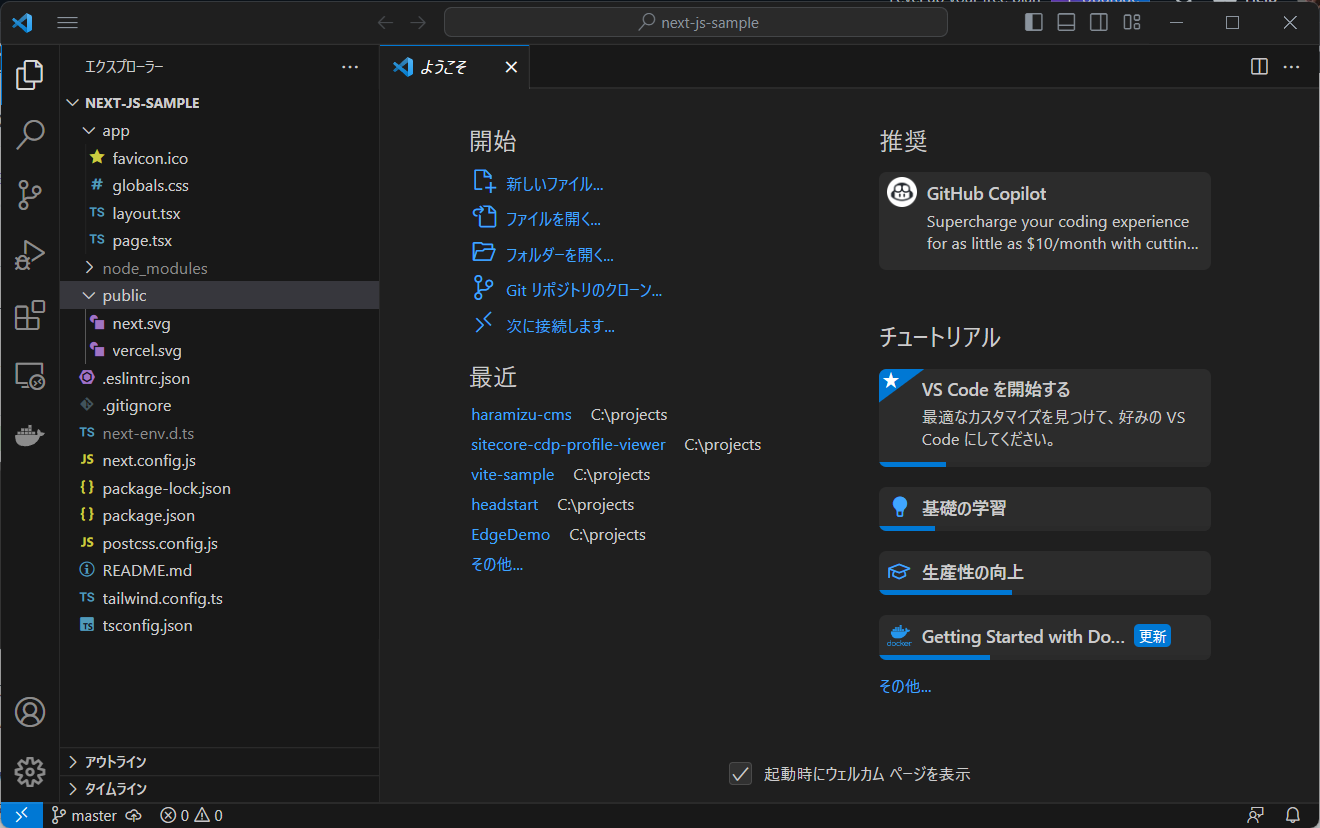Viewport: 1320px width, 828px height.
Task: Open recent project vite-sample
Action: [512, 474]
